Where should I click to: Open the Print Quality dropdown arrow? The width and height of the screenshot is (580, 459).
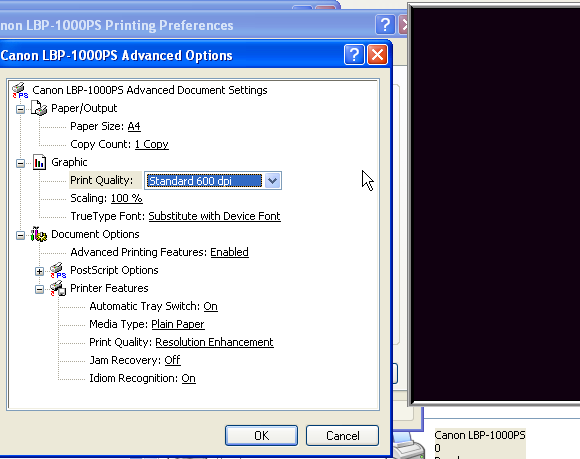272,181
